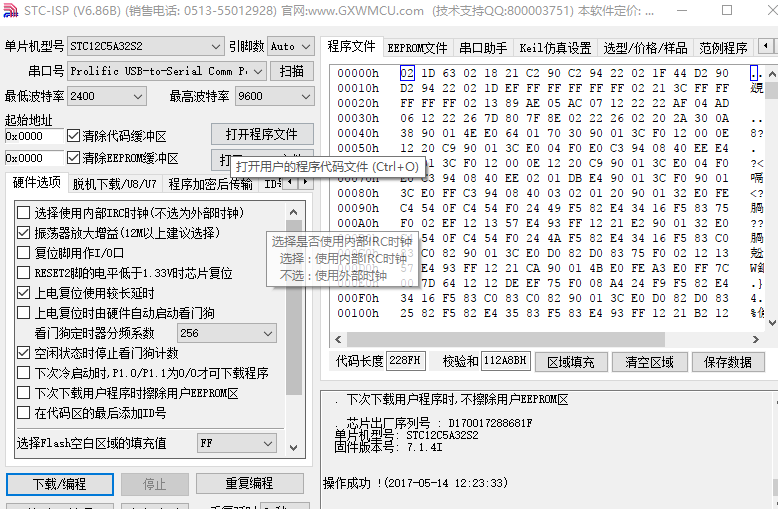Viewport: 778px width, 509px height.
Task: Click hardware options vertical scrollbar thumb
Action: pos(294,308)
